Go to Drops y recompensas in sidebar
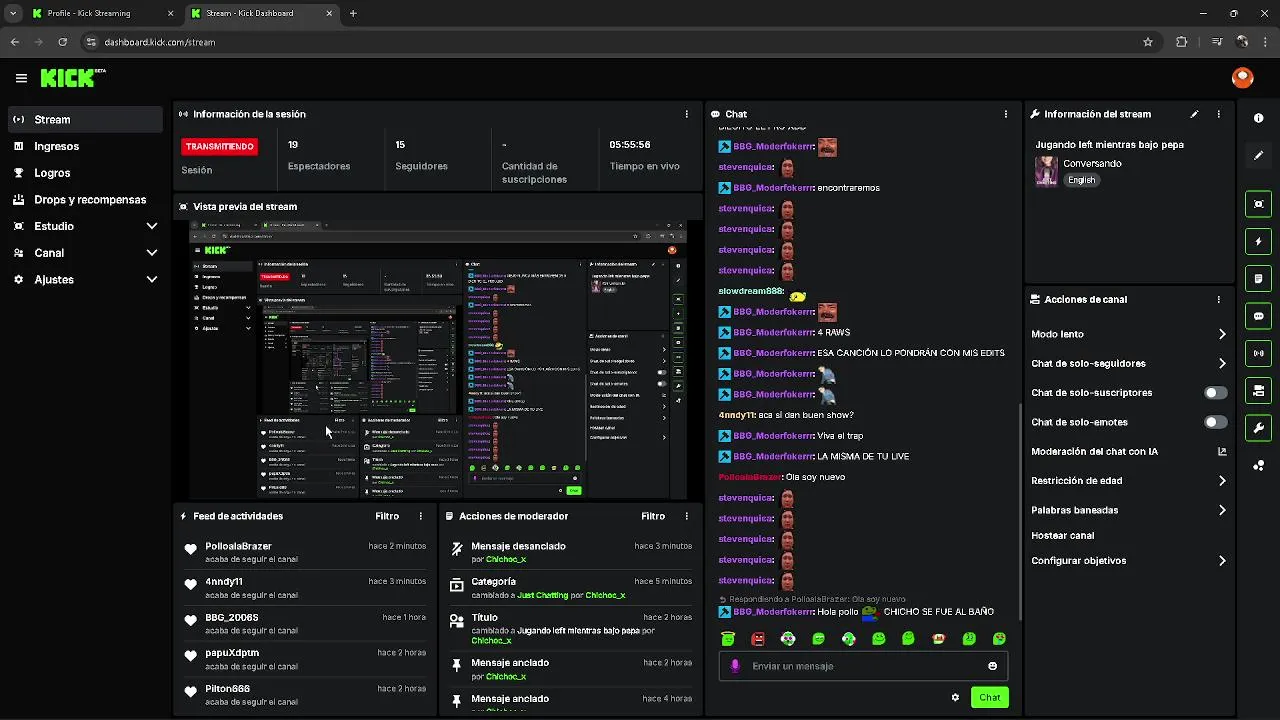 [85, 199]
